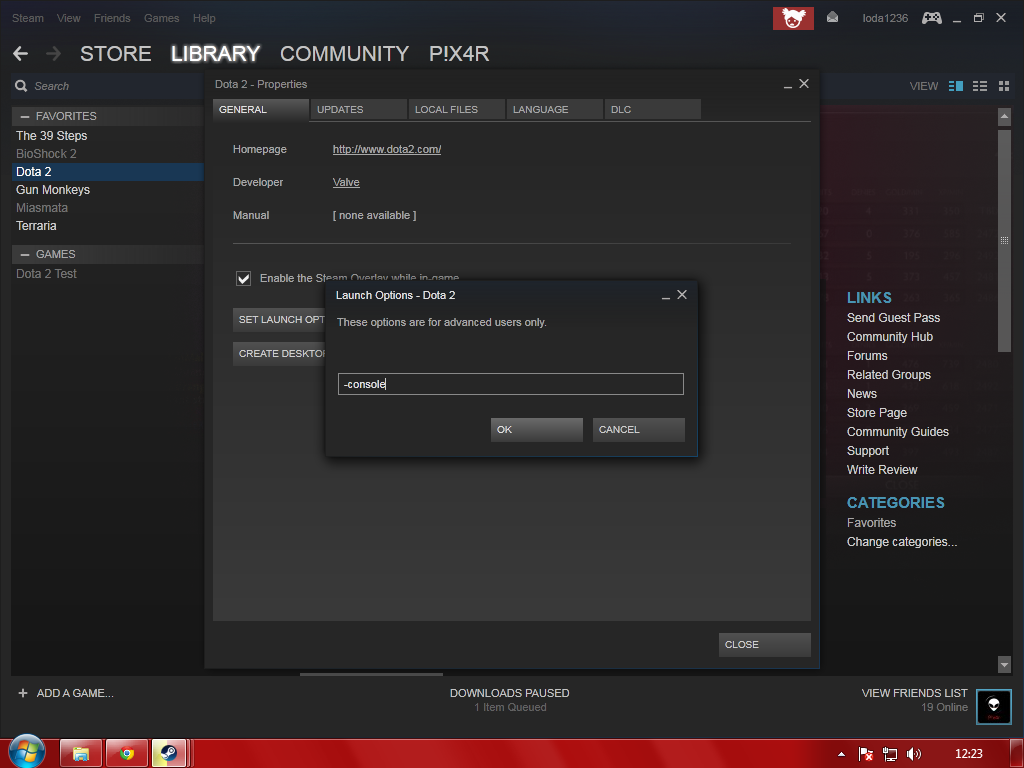This screenshot has width=1024, height=768.
Task: Switch the library to grid view
Action: tap(1003, 86)
